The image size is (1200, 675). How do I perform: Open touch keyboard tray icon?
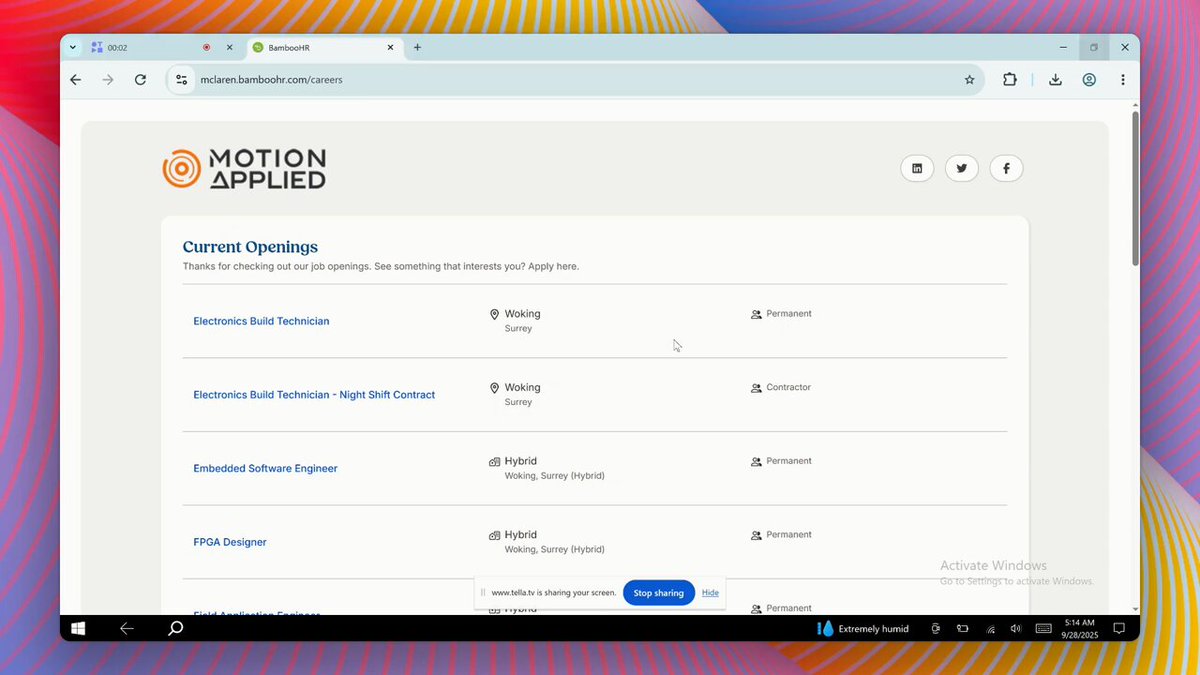(x=1043, y=629)
